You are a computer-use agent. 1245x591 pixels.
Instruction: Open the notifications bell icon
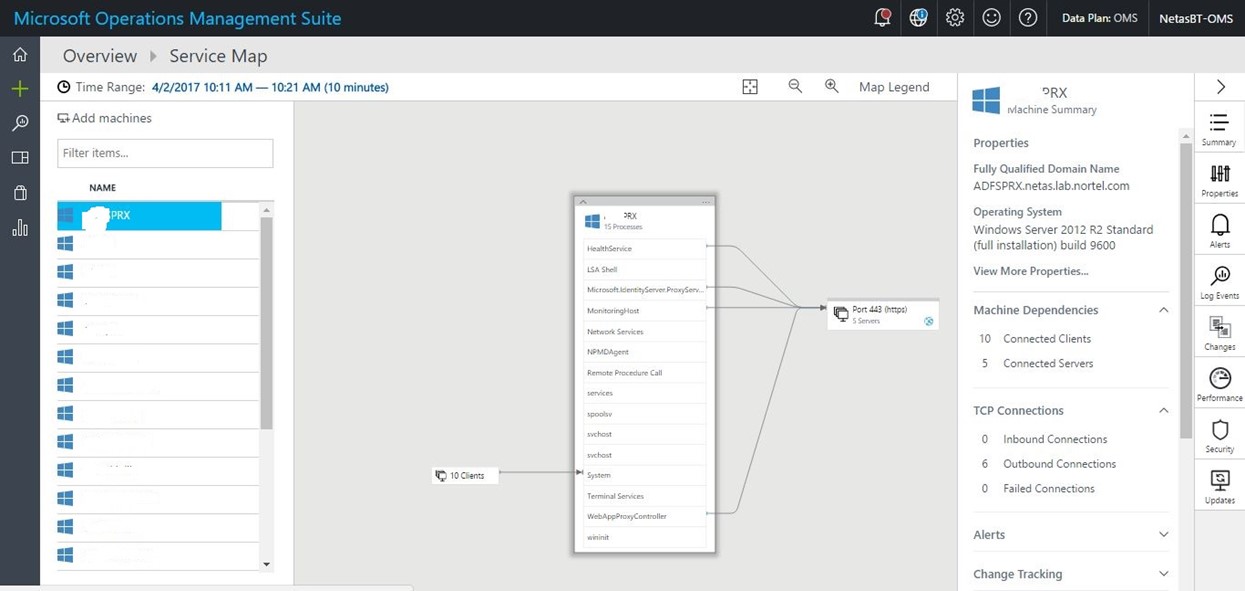882,17
